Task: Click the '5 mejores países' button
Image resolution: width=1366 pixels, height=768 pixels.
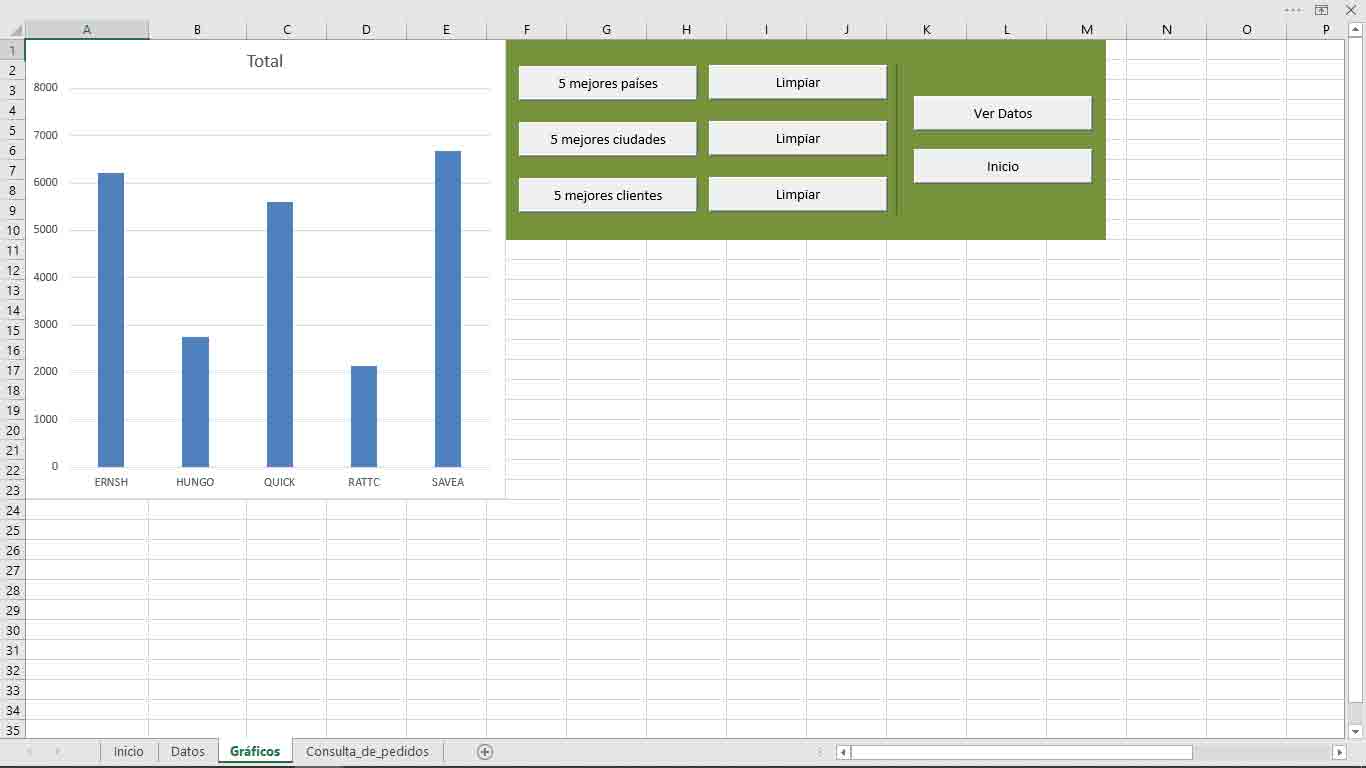Action: tap(607, 83)
